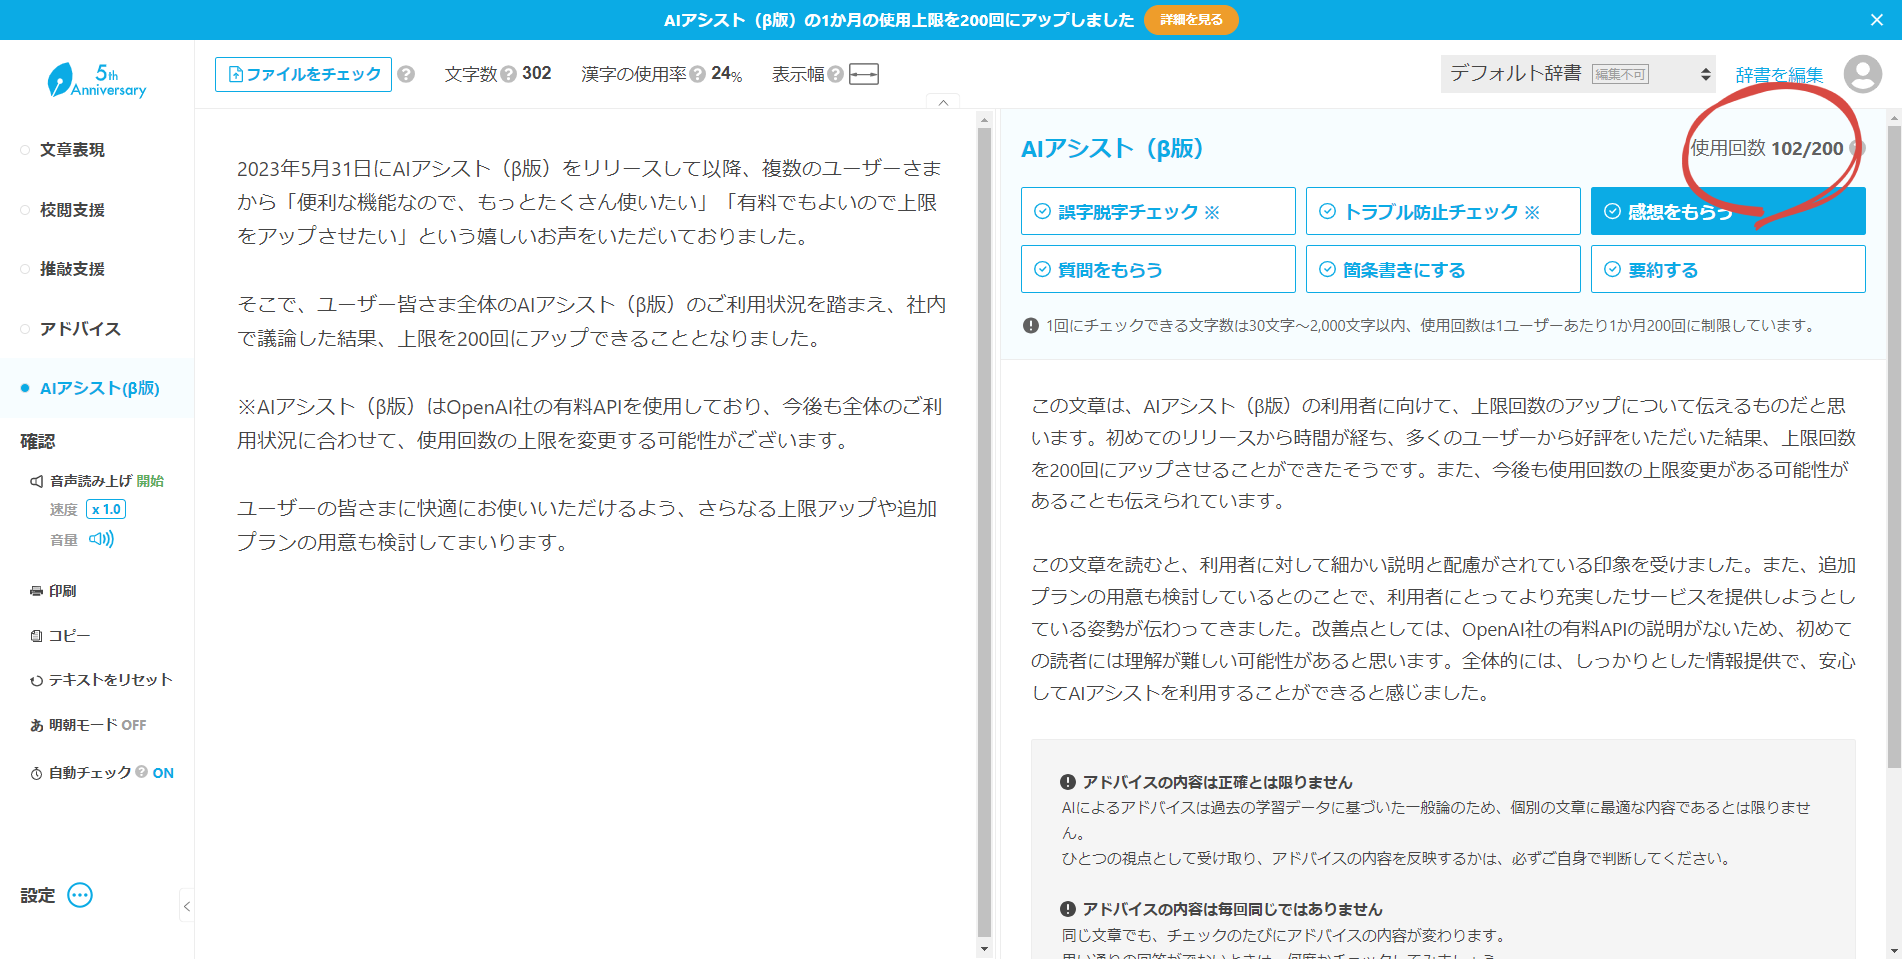This screenshot has height=959, width=1902.
Task: Click into the main text editor paragraph
Action: tap(590, 355)
